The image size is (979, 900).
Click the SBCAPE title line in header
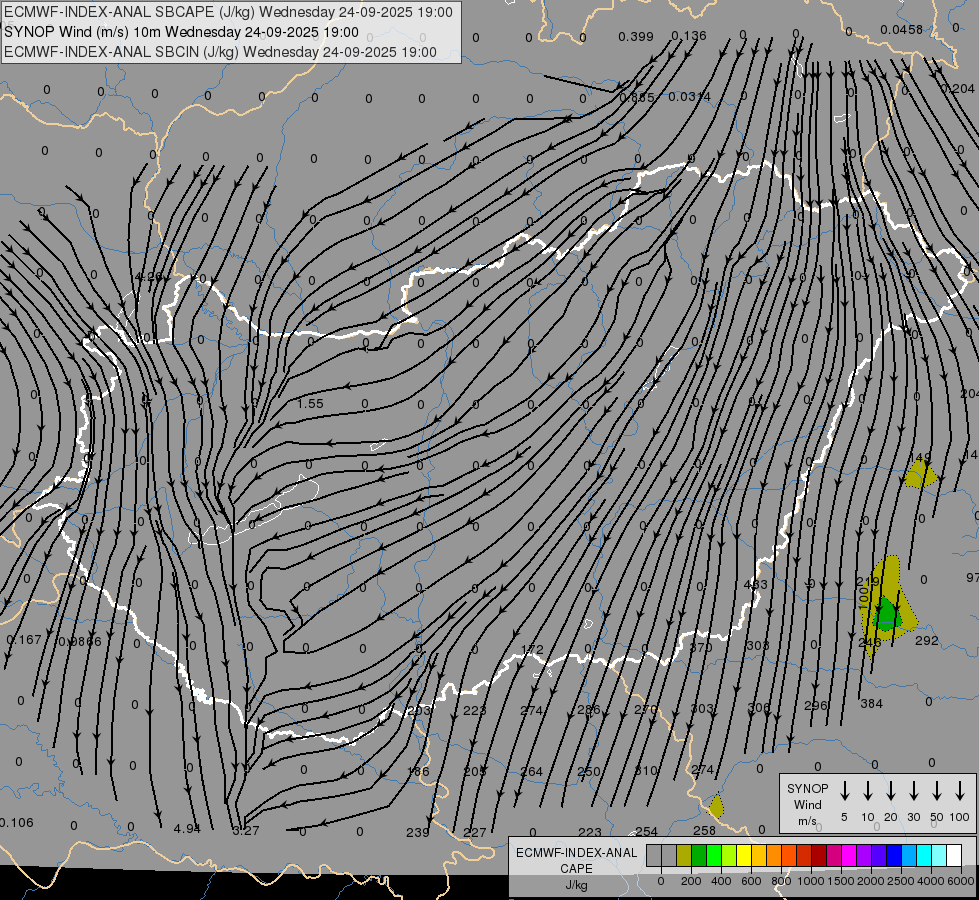(x=228, y=12)
